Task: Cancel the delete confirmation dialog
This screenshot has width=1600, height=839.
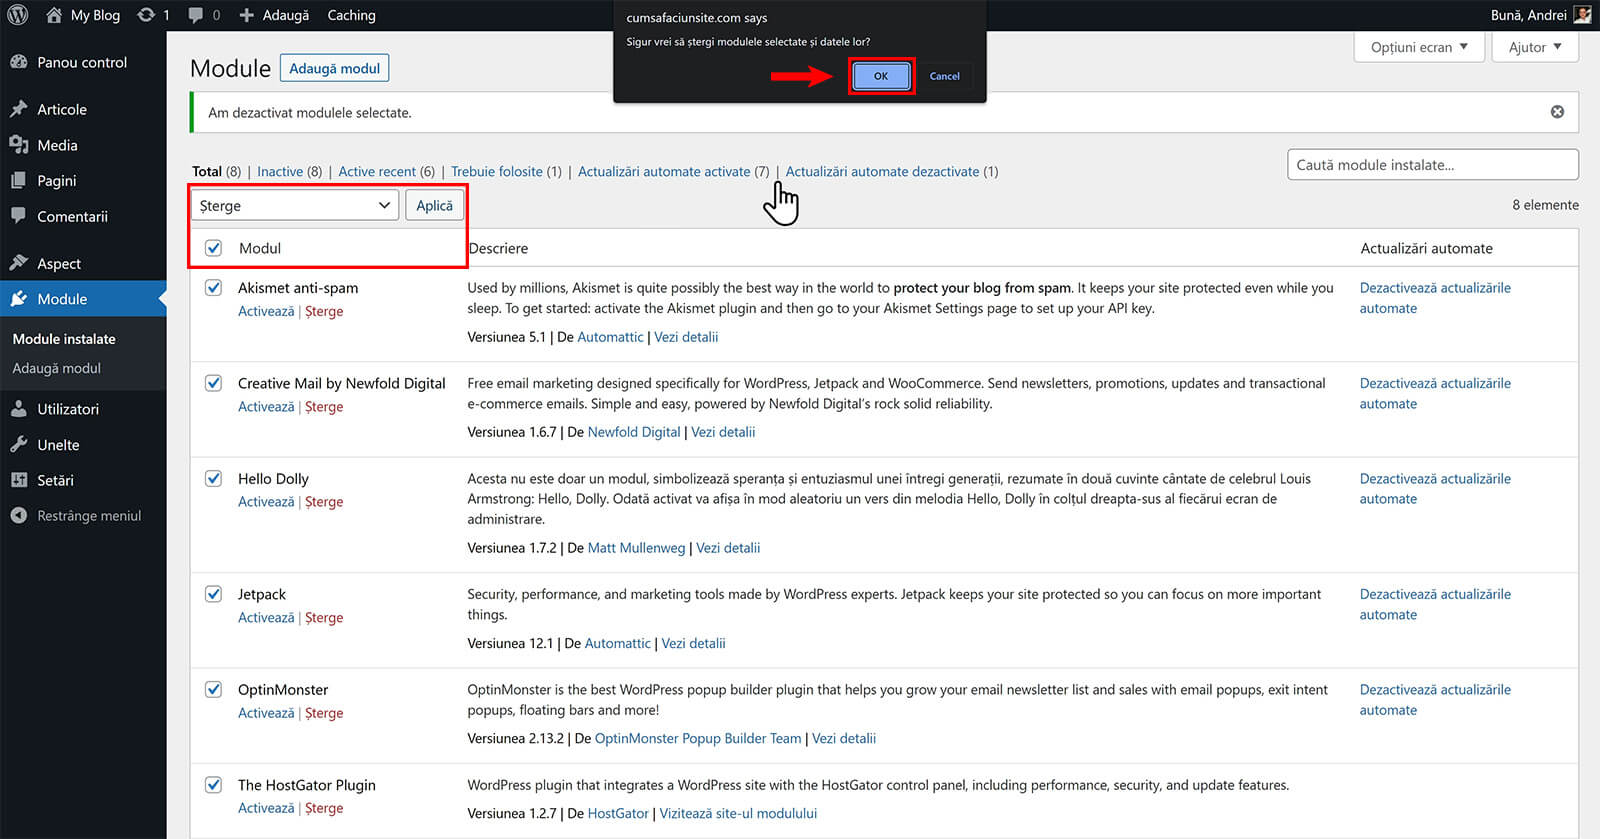Action: [x=944, y=76]
